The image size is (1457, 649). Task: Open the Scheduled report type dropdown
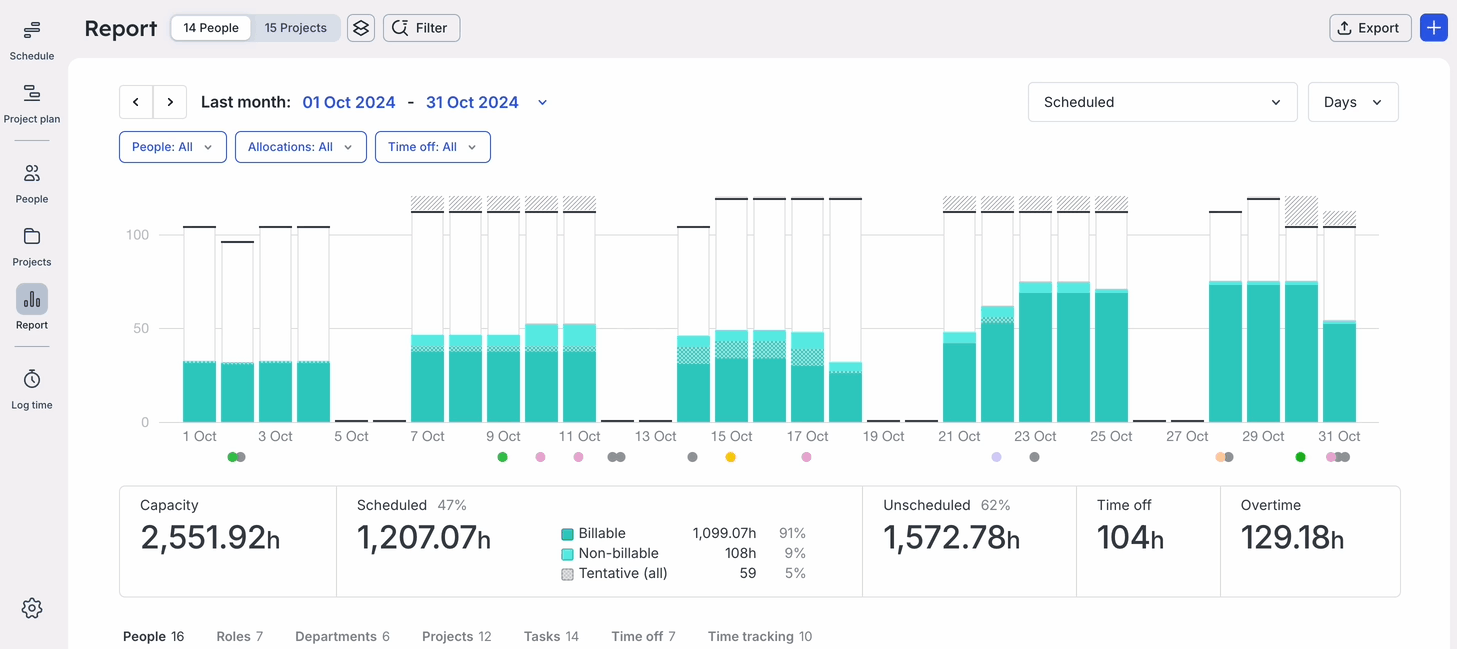[x=1162, y=102]
